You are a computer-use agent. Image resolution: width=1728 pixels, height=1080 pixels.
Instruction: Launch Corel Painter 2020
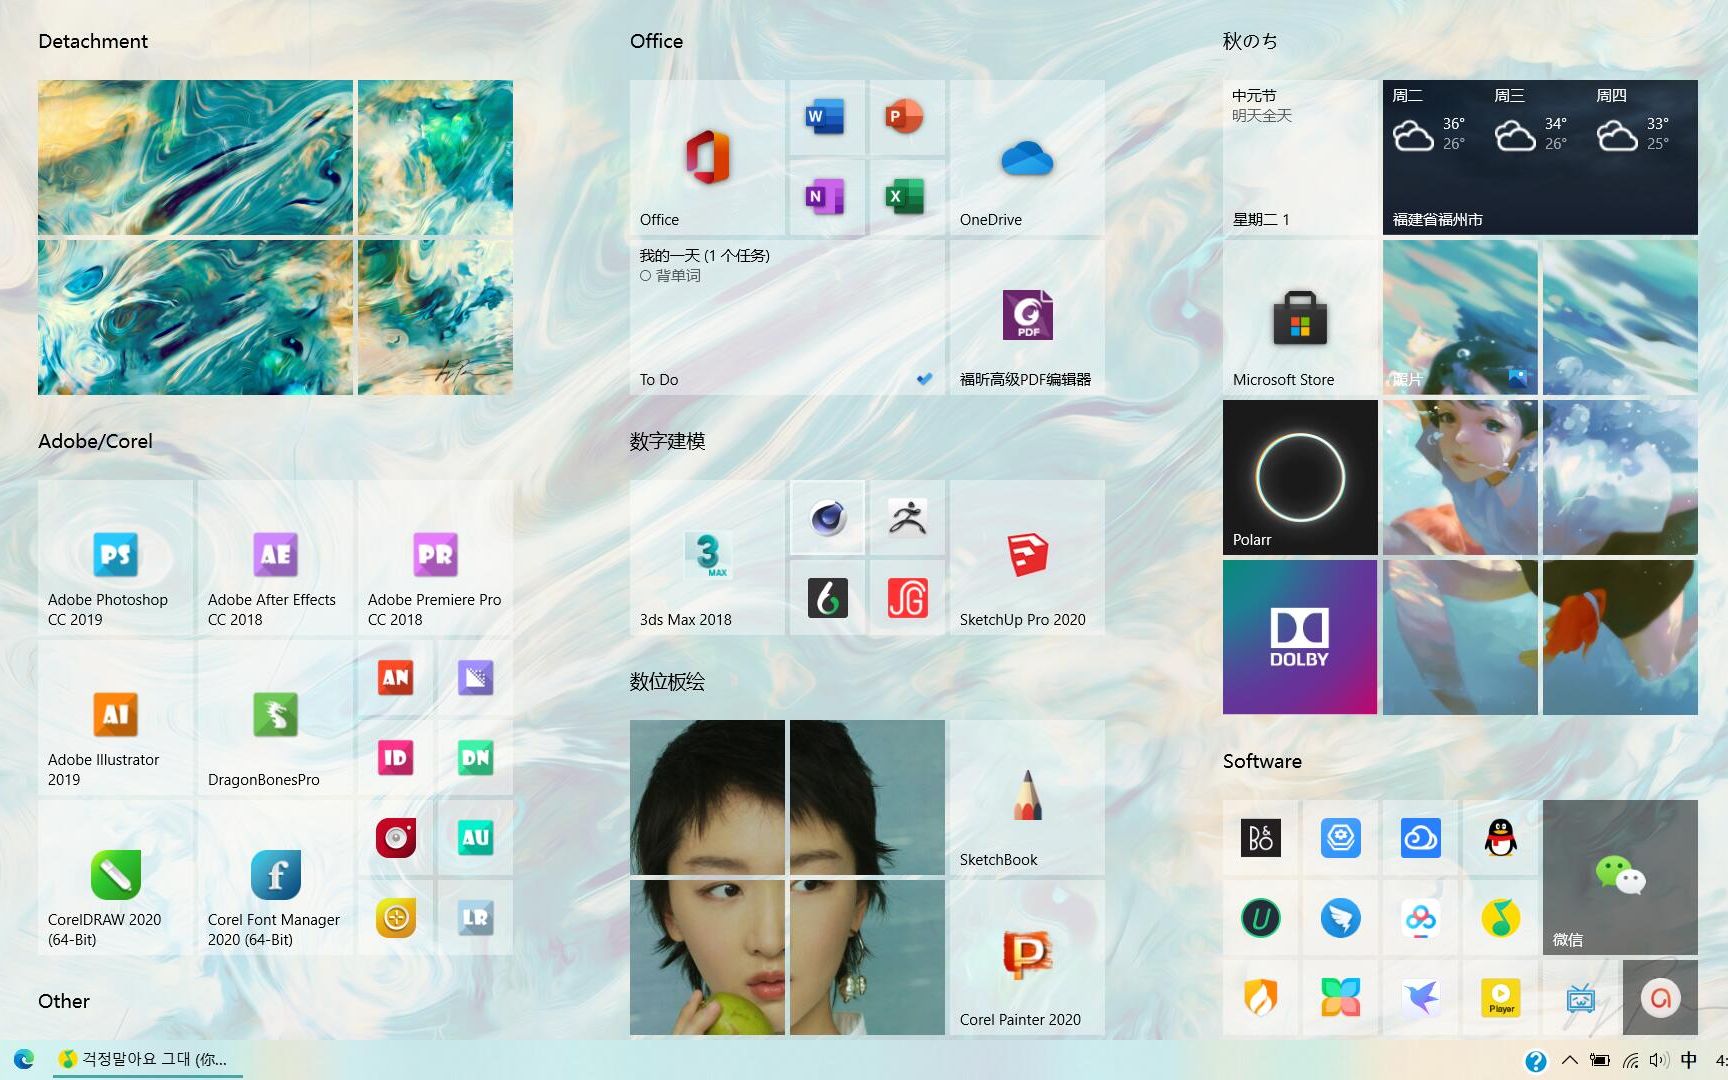[x=1026, y=955]
